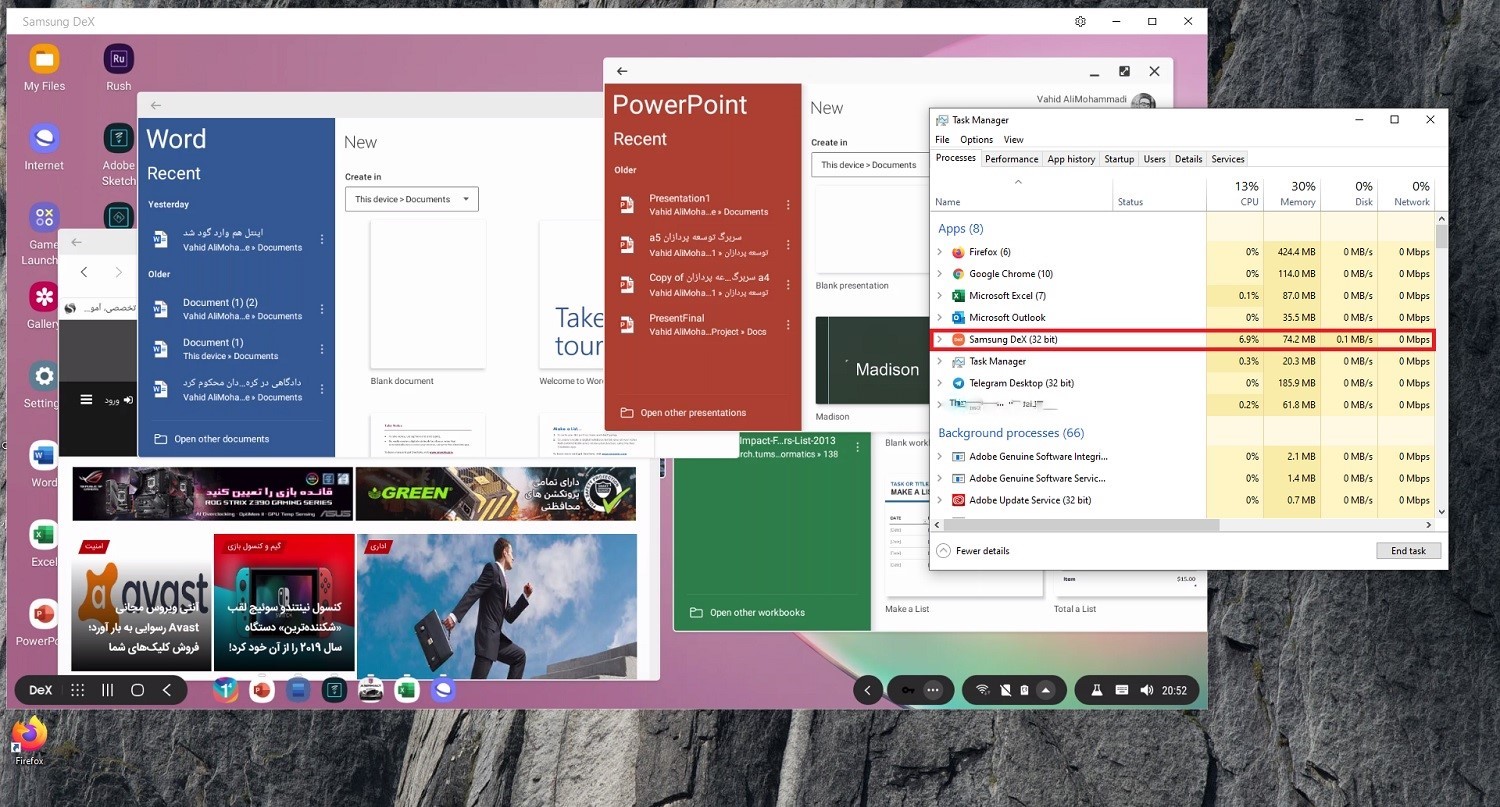
Task: Expand the DeX tray up-arrow button
Action: click(x=1046, y=690)
